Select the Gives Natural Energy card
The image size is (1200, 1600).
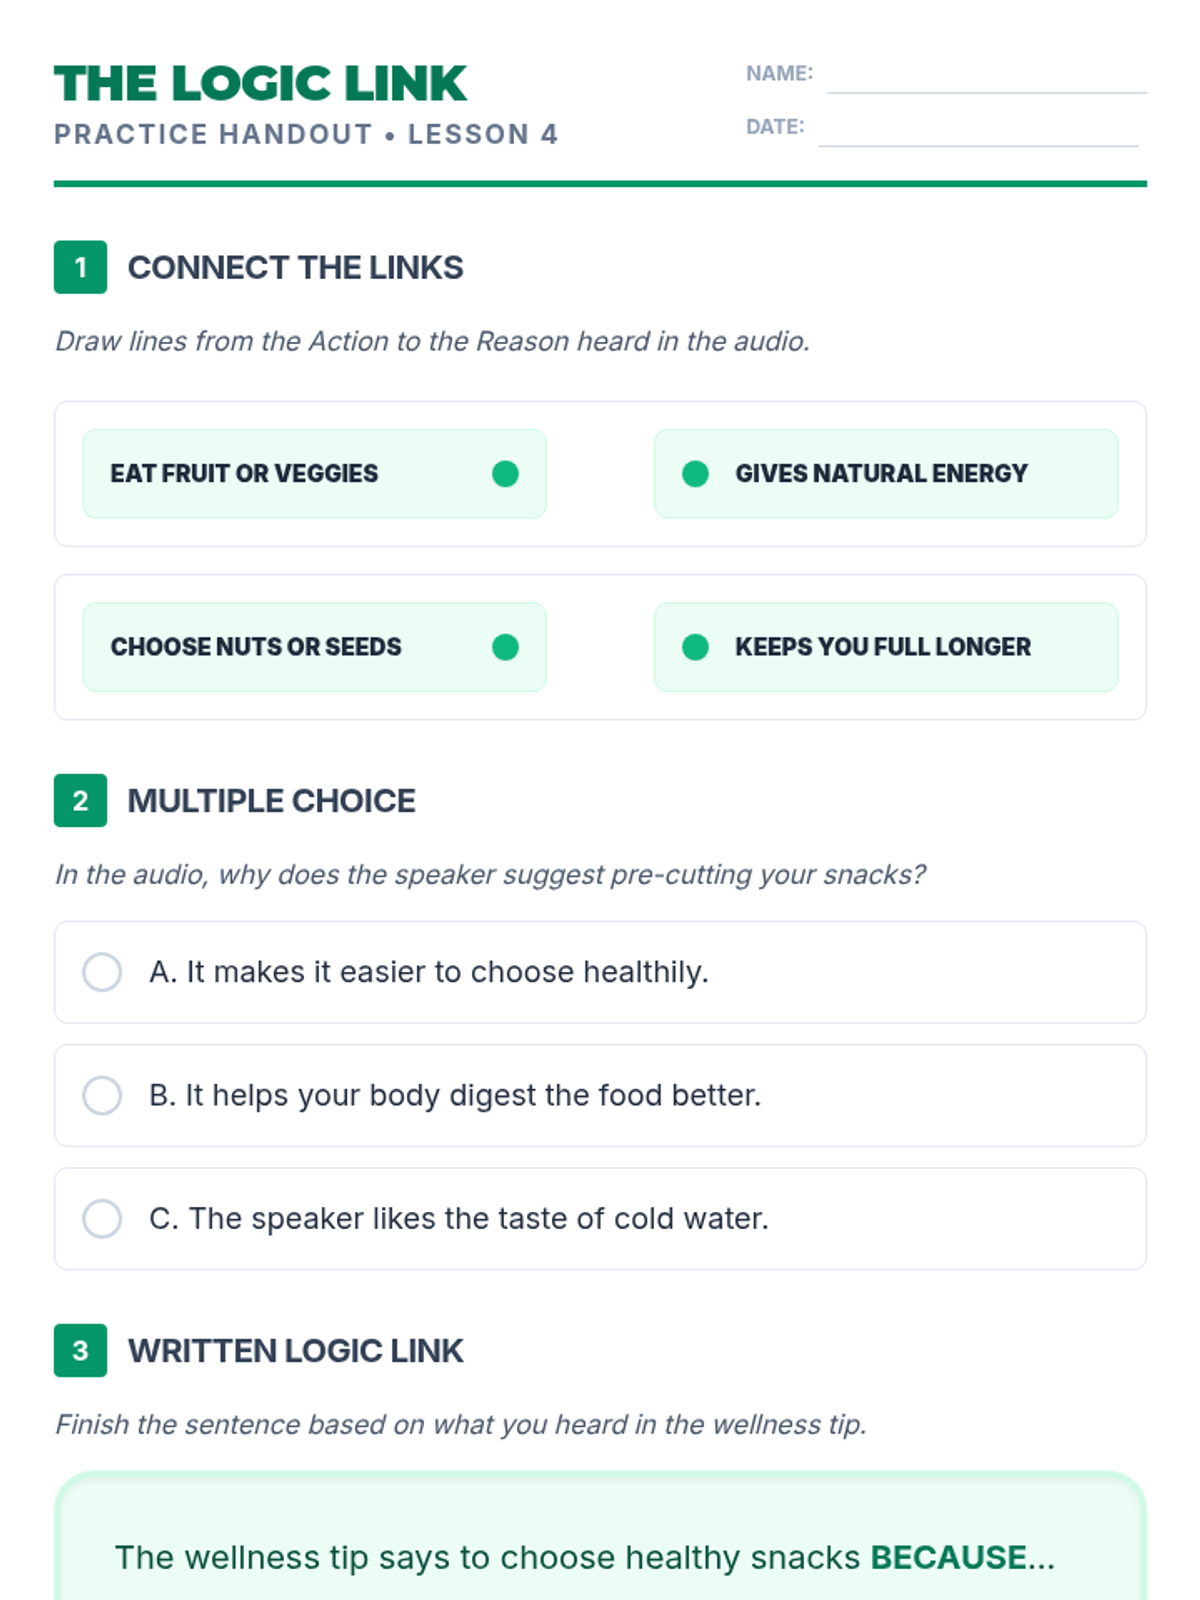click(x=886, y=474)
